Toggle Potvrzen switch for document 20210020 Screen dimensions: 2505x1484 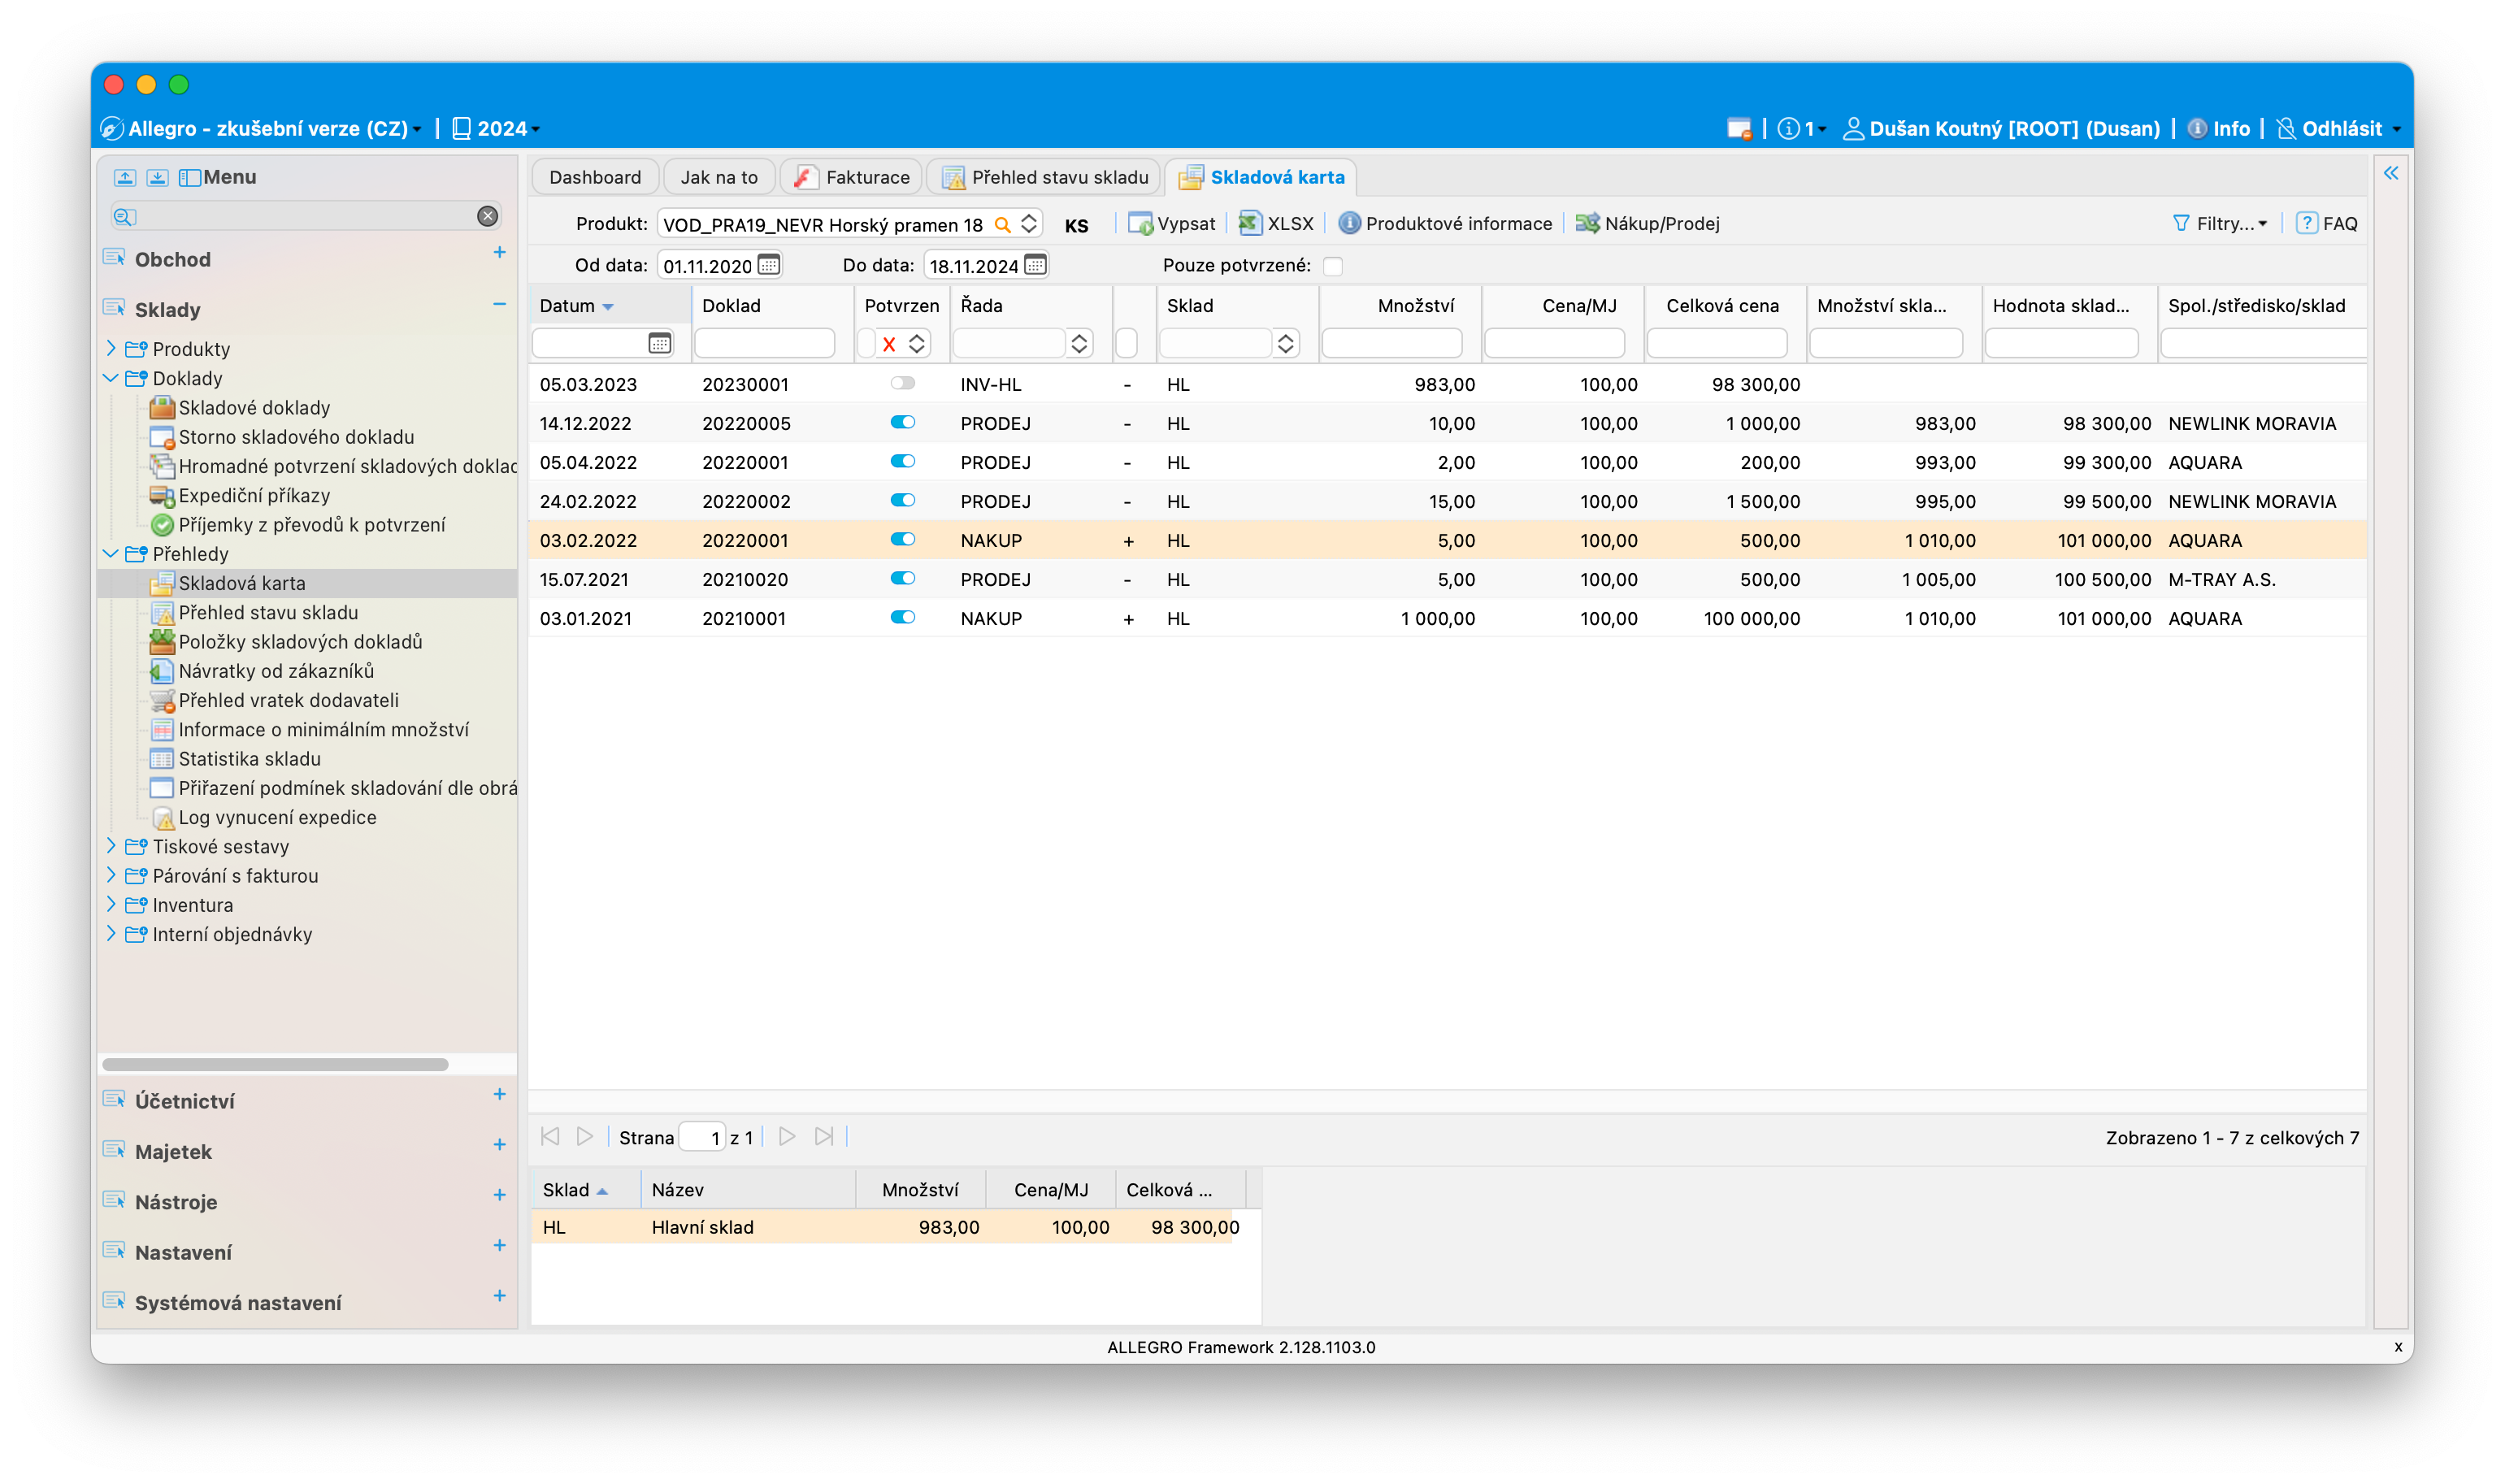click(902, 578)
